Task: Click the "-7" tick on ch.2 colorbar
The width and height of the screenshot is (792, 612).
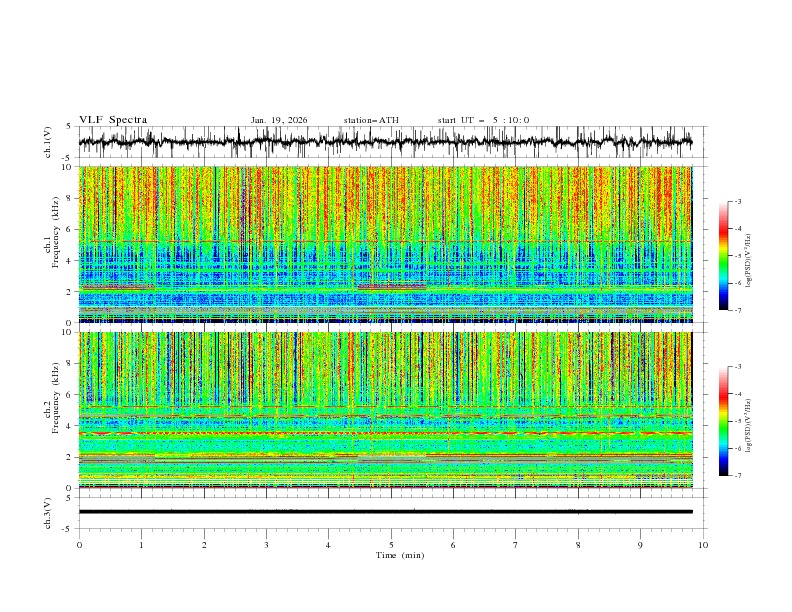Action: pyautogui.click(x=737, y=476)
